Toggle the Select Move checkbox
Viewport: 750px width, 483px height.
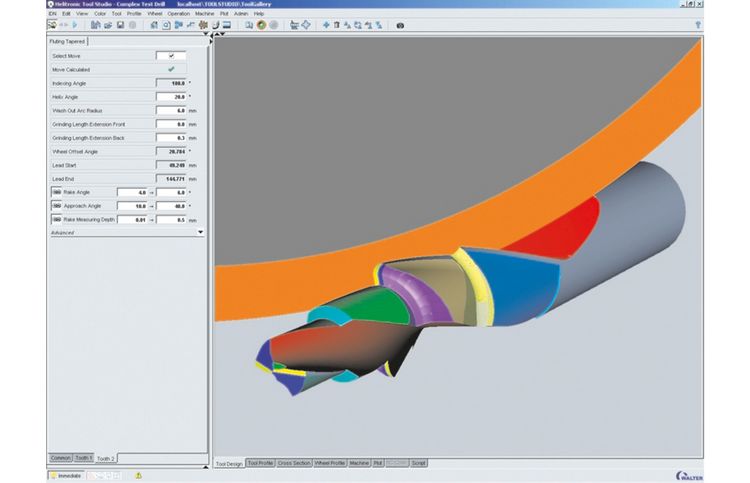171,56
